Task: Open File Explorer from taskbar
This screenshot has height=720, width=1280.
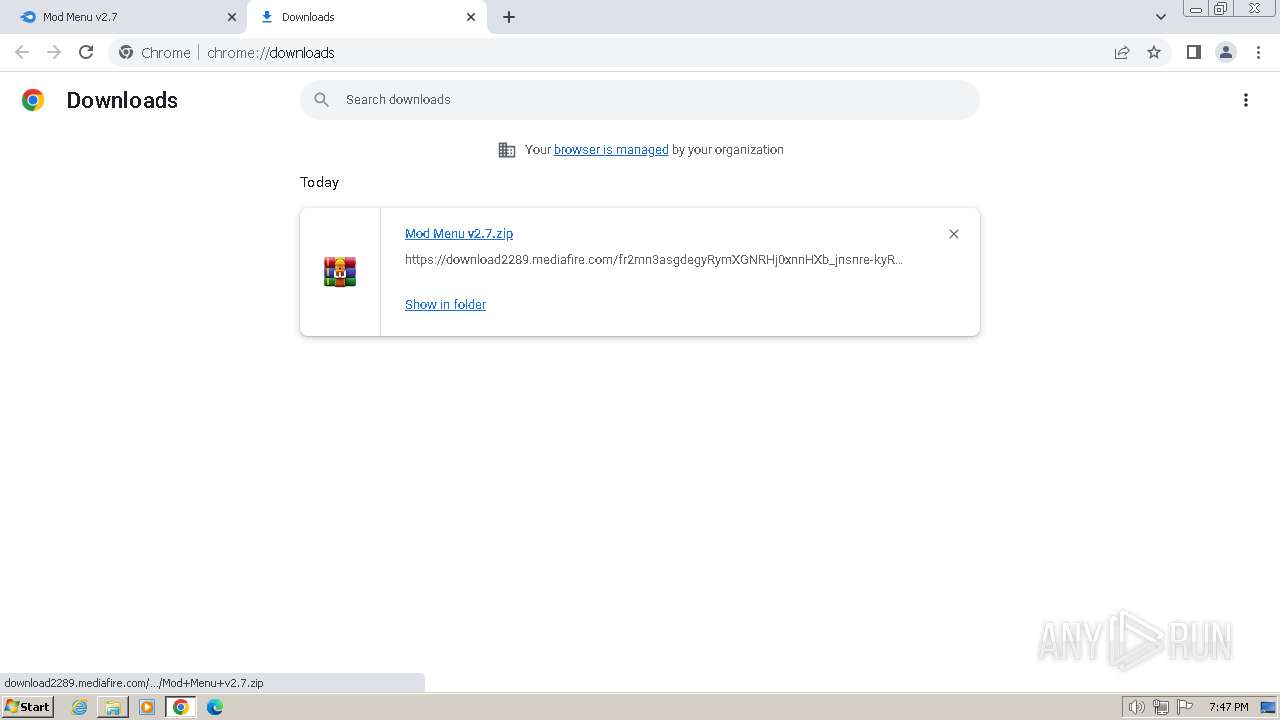Action: click(x=113, y=707)
